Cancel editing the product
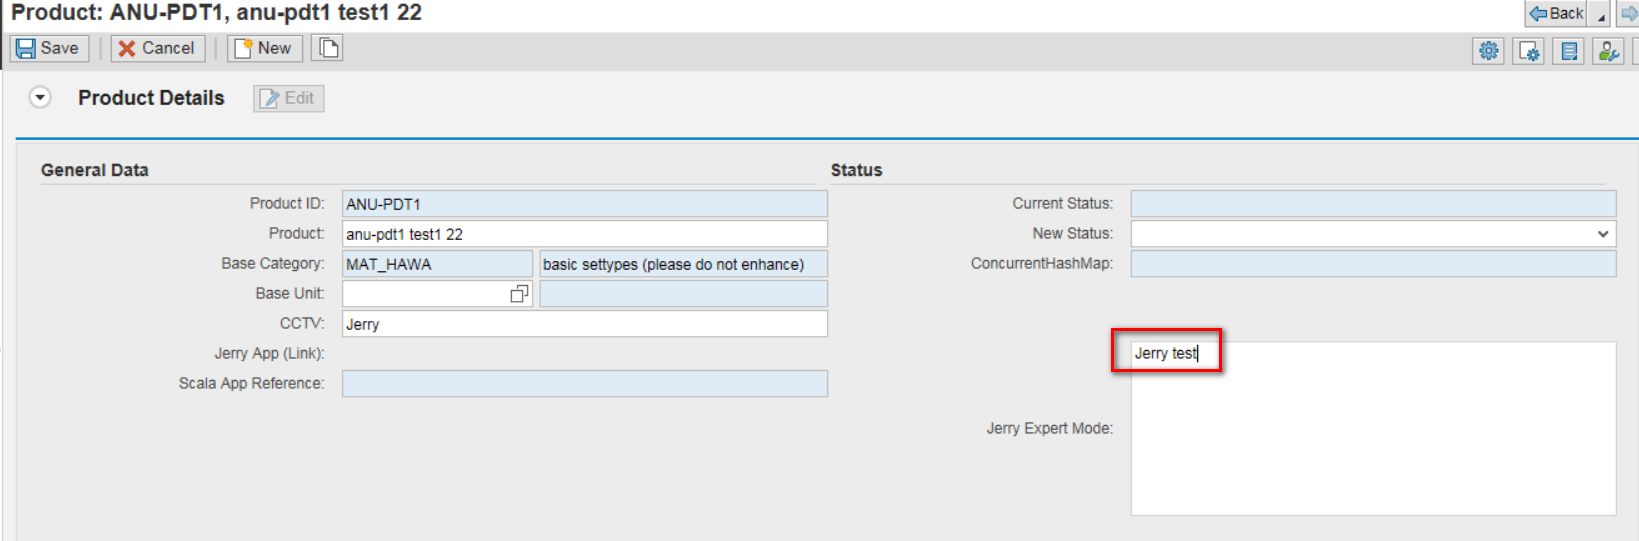1639x541 pixels. point(157,48)
